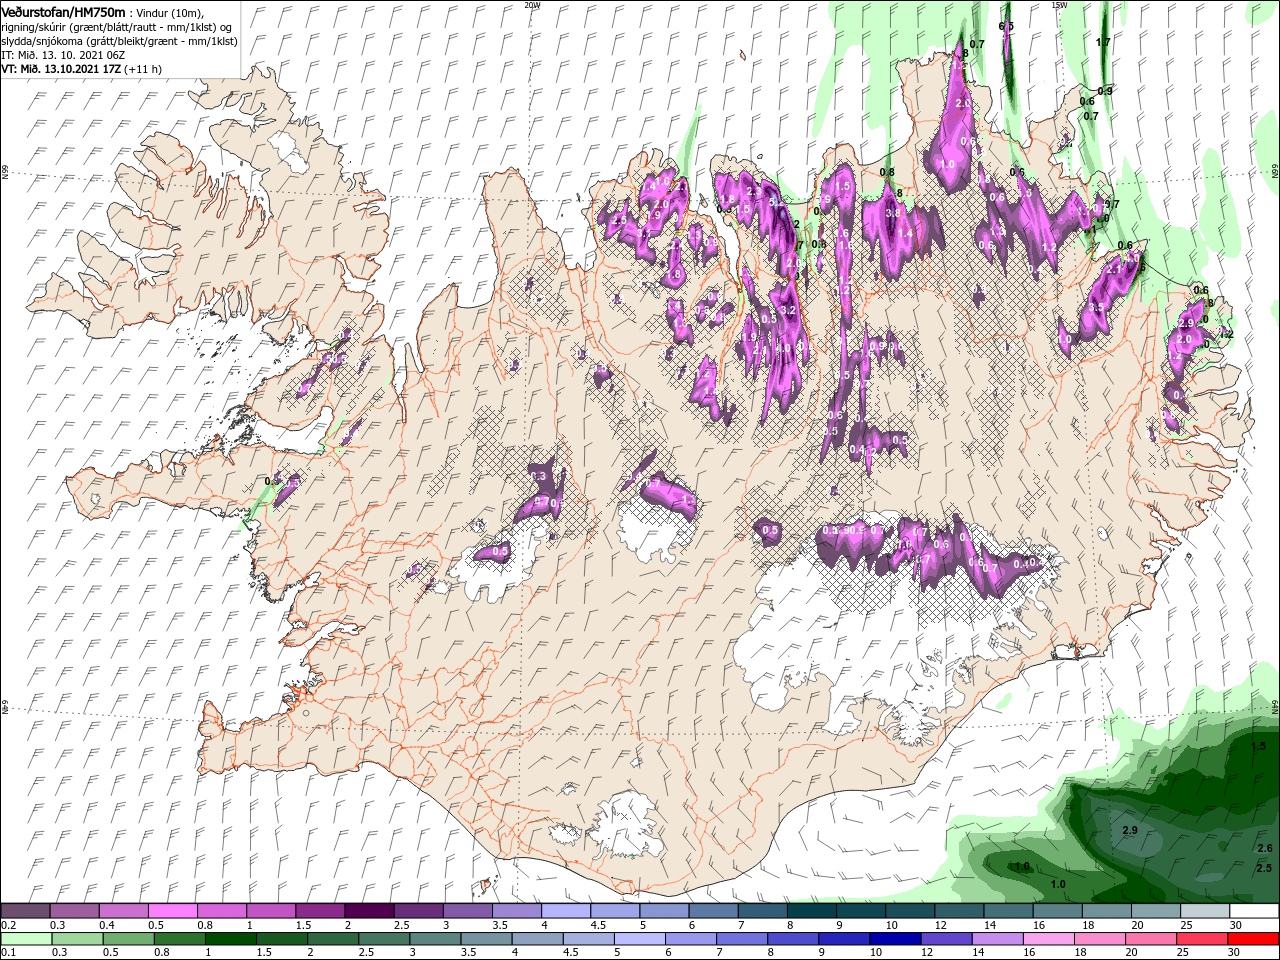This screenshot has height=960, width=1280.
Task: Pick rain legend palest green swatch between 0.1 and 0.3
Action: [x=26, y=939]
